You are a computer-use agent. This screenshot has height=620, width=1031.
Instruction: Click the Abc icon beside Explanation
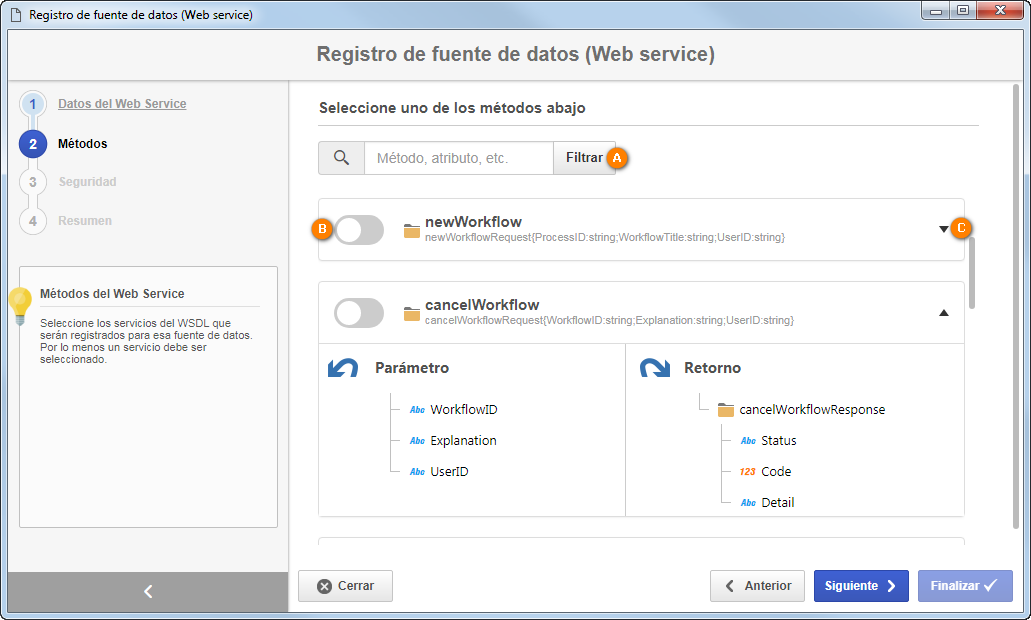[418, 441]
